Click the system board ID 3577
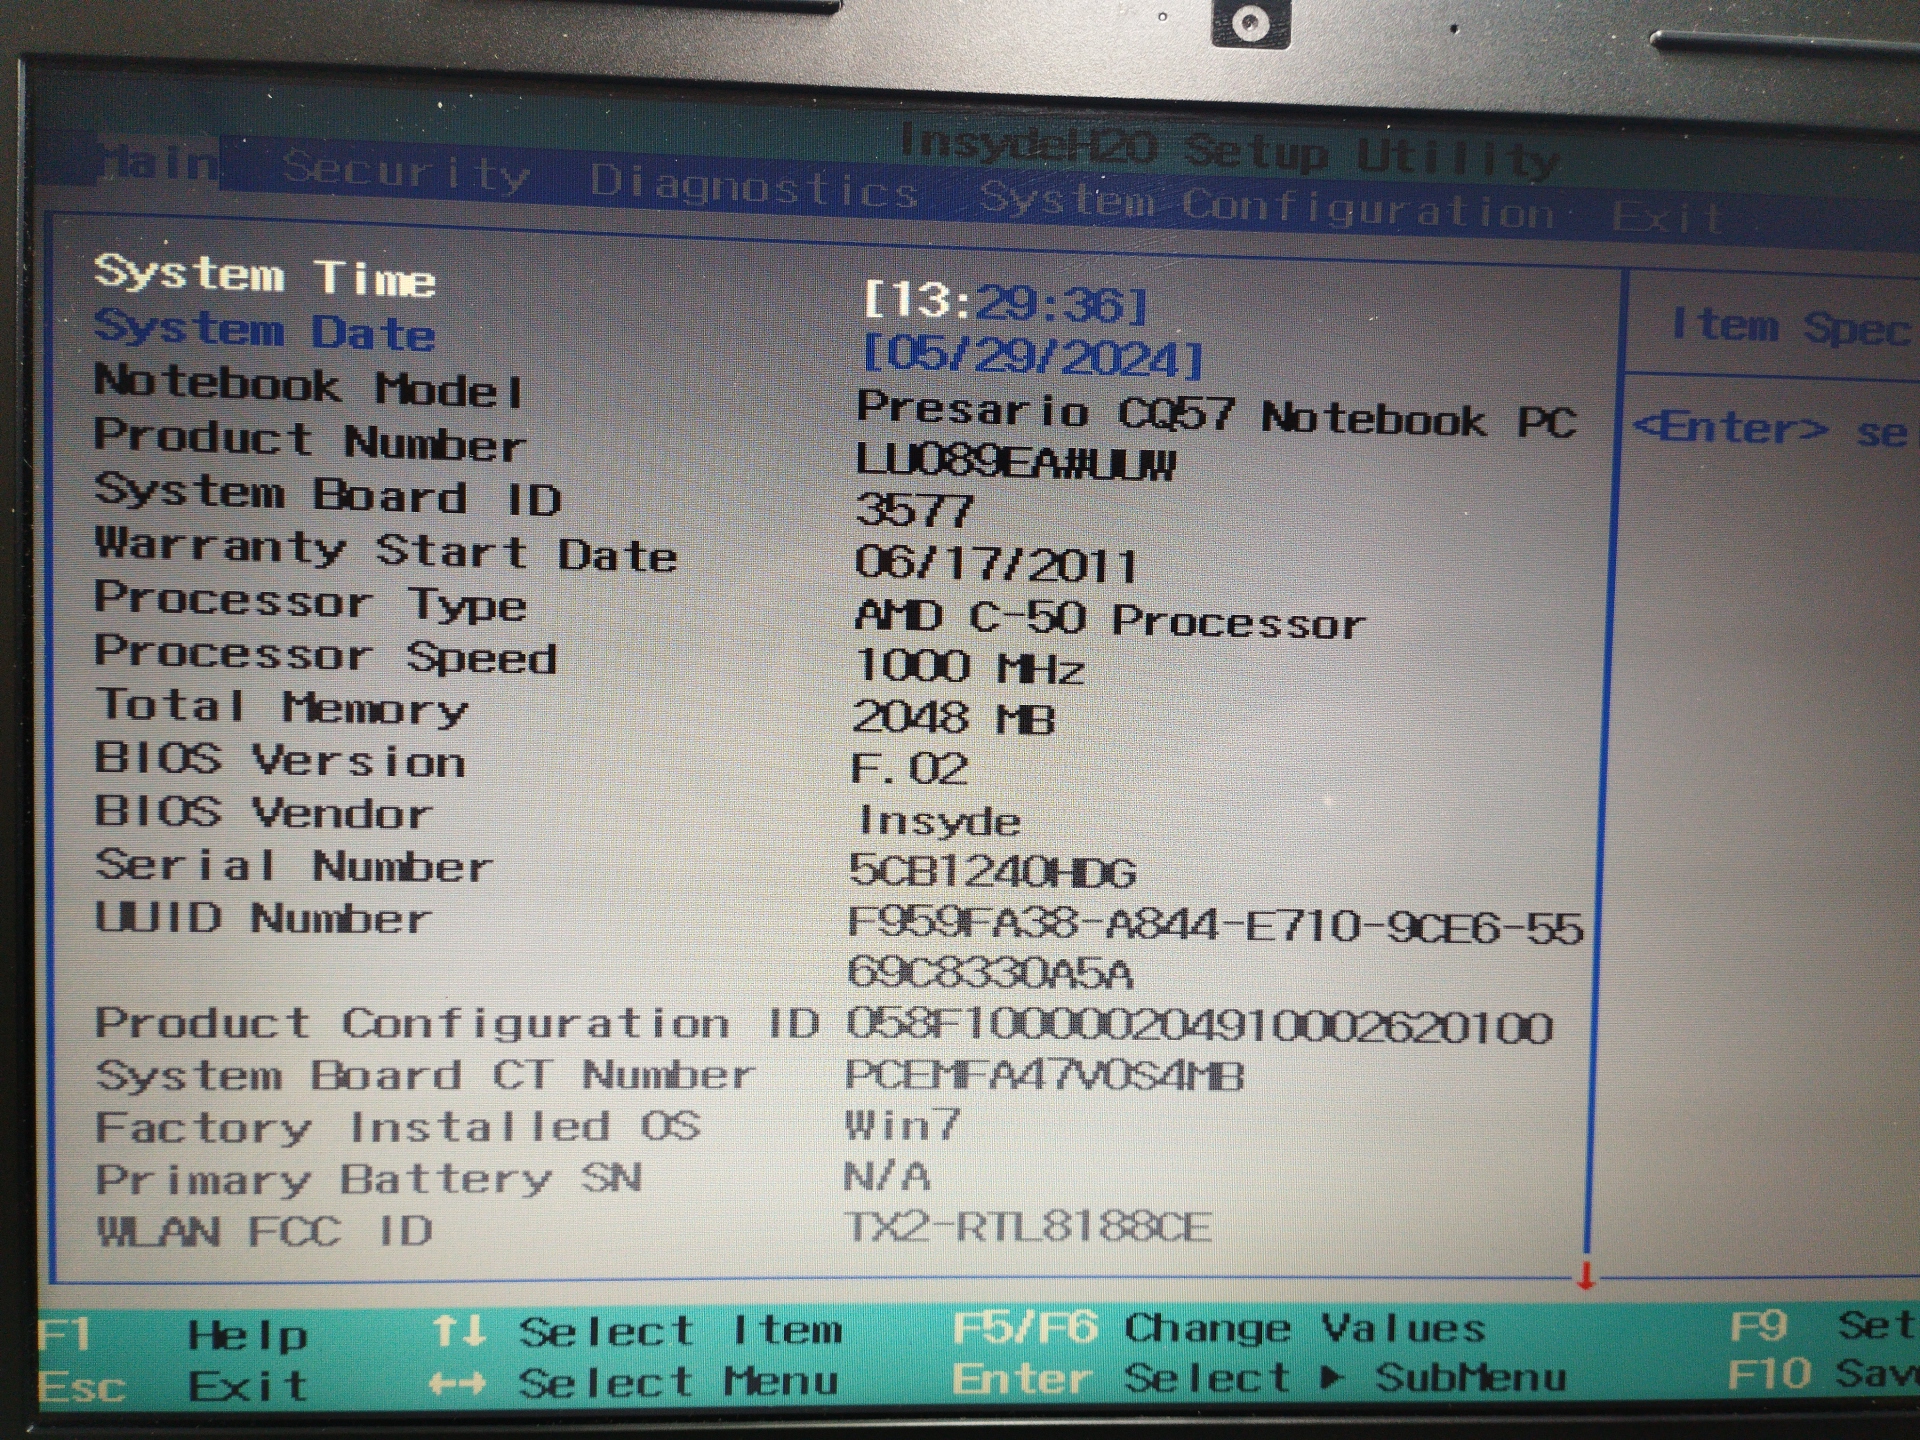The width and height of the screenshot is (1920, 1440). coord(914,511)
